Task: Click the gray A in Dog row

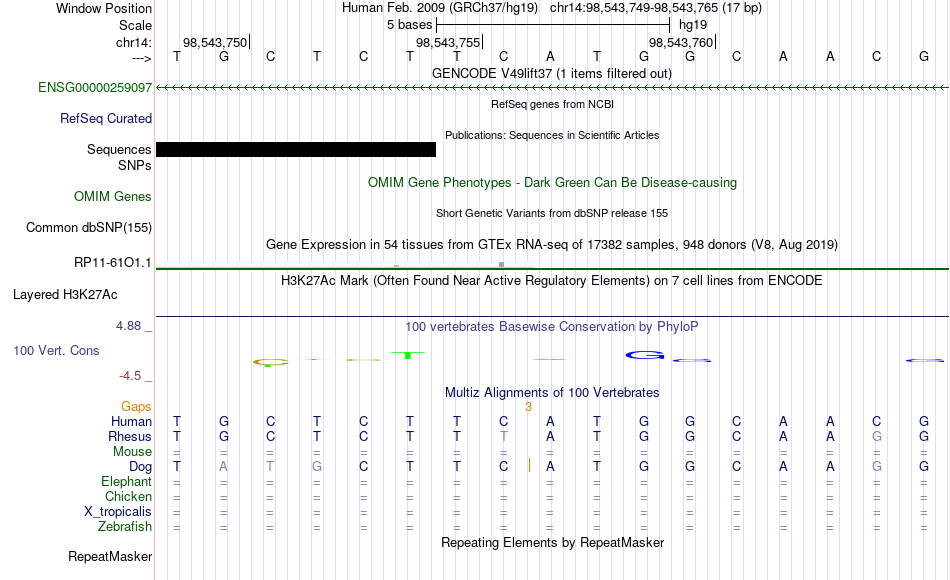Action: coord(224,467)
